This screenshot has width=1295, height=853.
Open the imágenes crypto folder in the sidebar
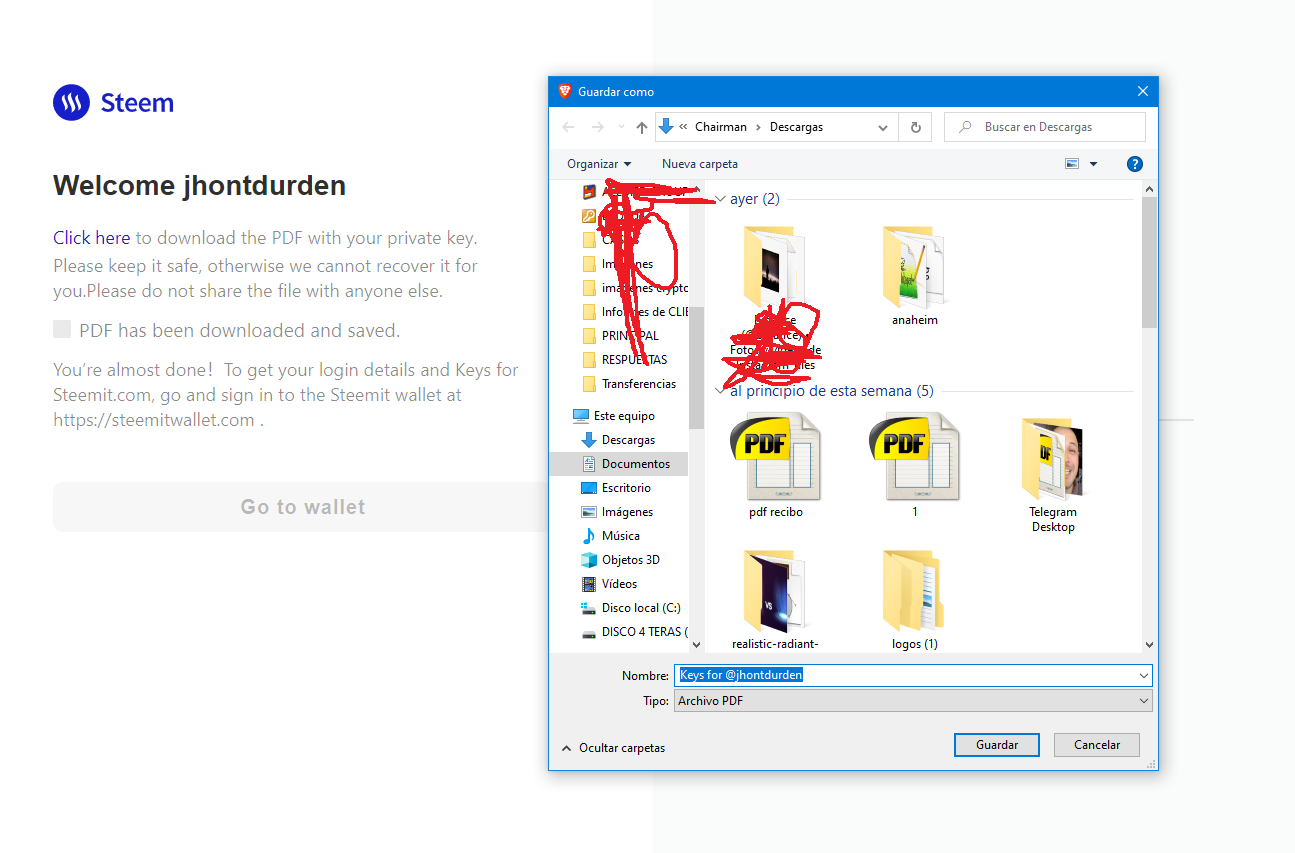(x=636, y=288)
